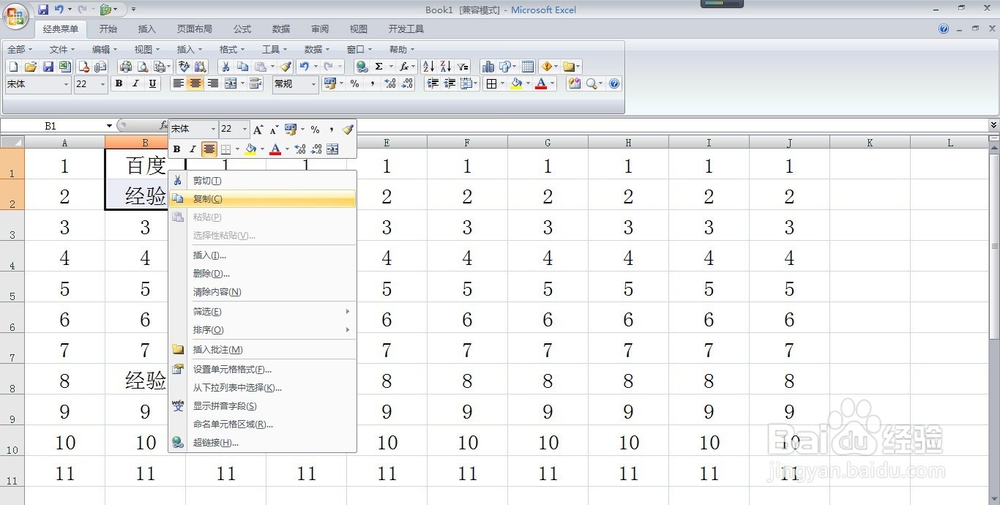Click the Filter funnel icon in classic toolbar
Screen dimensions: 1000x505
(463, 66)
